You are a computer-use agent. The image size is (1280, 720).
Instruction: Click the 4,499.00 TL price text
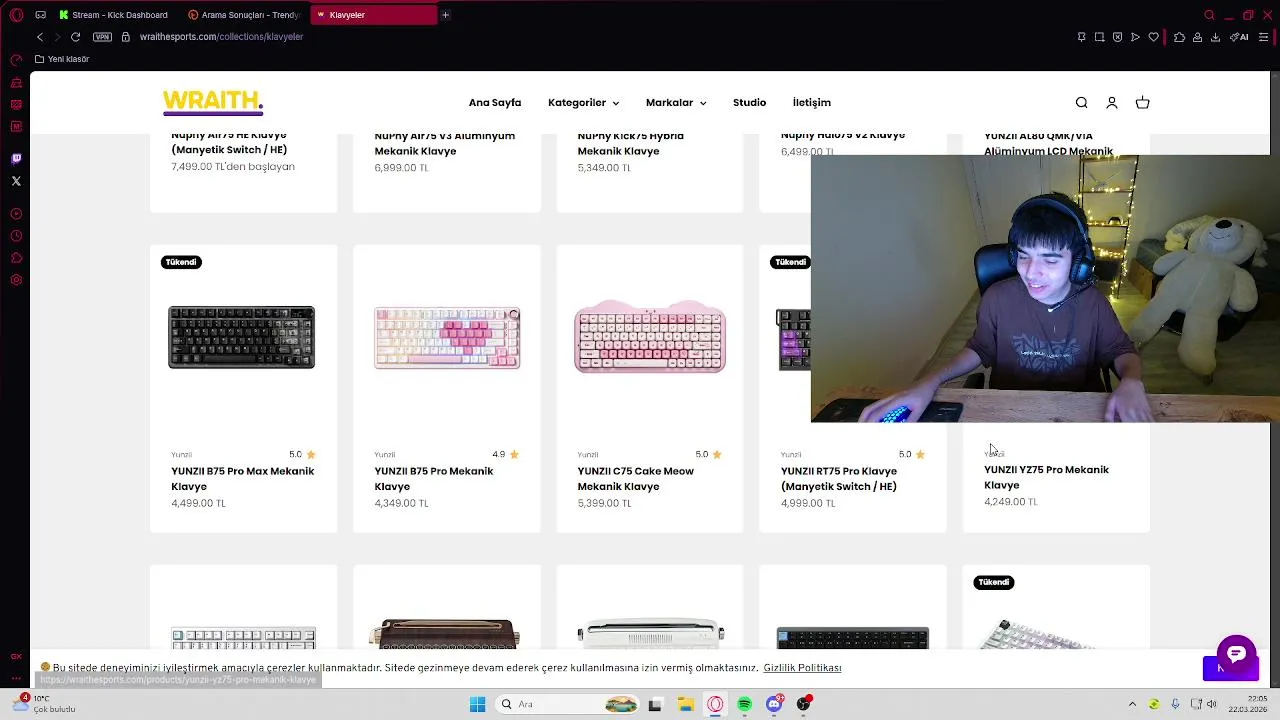pyautogui.click(x=198, y=503)
